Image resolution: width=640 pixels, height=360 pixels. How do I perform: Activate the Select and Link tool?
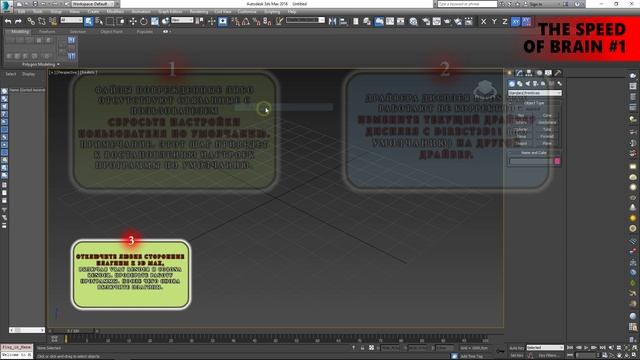coord(31,21)
